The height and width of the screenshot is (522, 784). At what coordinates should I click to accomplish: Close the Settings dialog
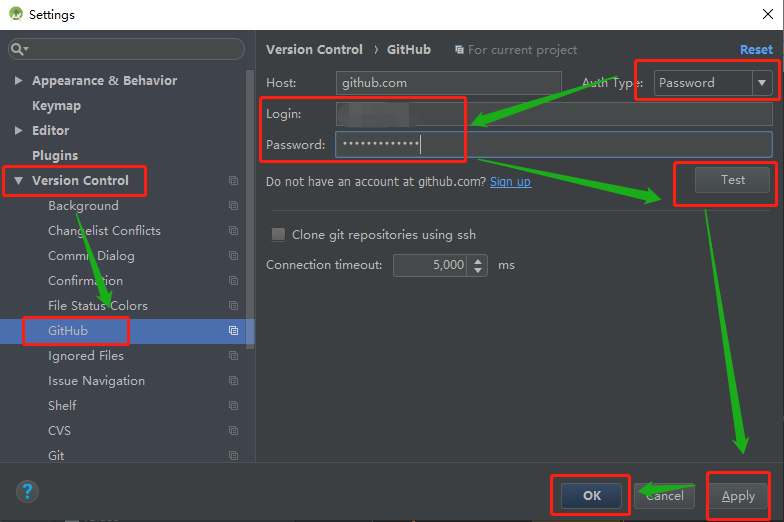768,14
